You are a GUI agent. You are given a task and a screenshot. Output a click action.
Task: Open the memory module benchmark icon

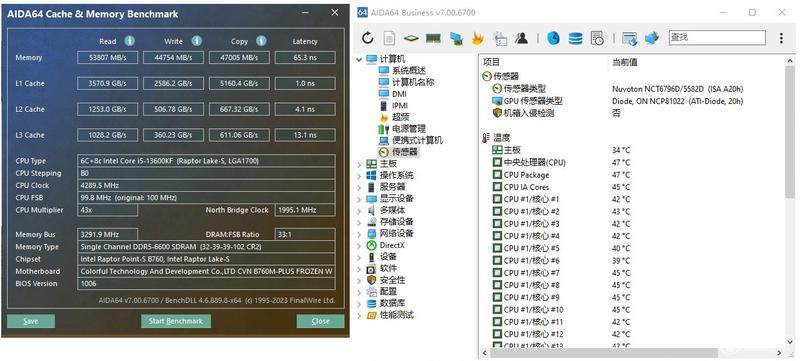coord(433,38)
